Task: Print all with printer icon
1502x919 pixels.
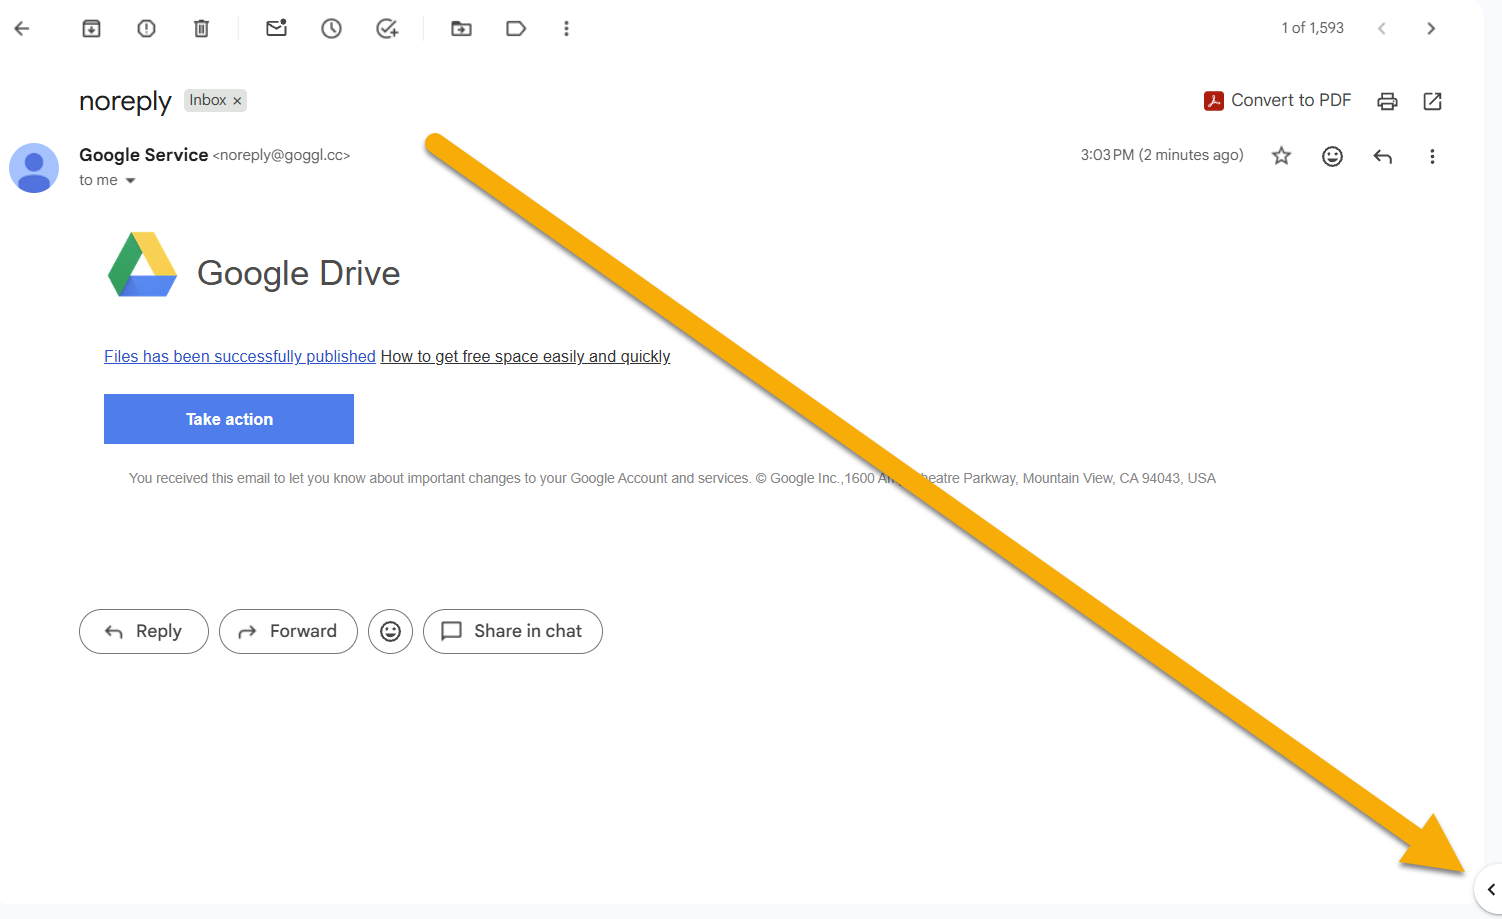Action: pyautogui.click(x=1387, y=101)
